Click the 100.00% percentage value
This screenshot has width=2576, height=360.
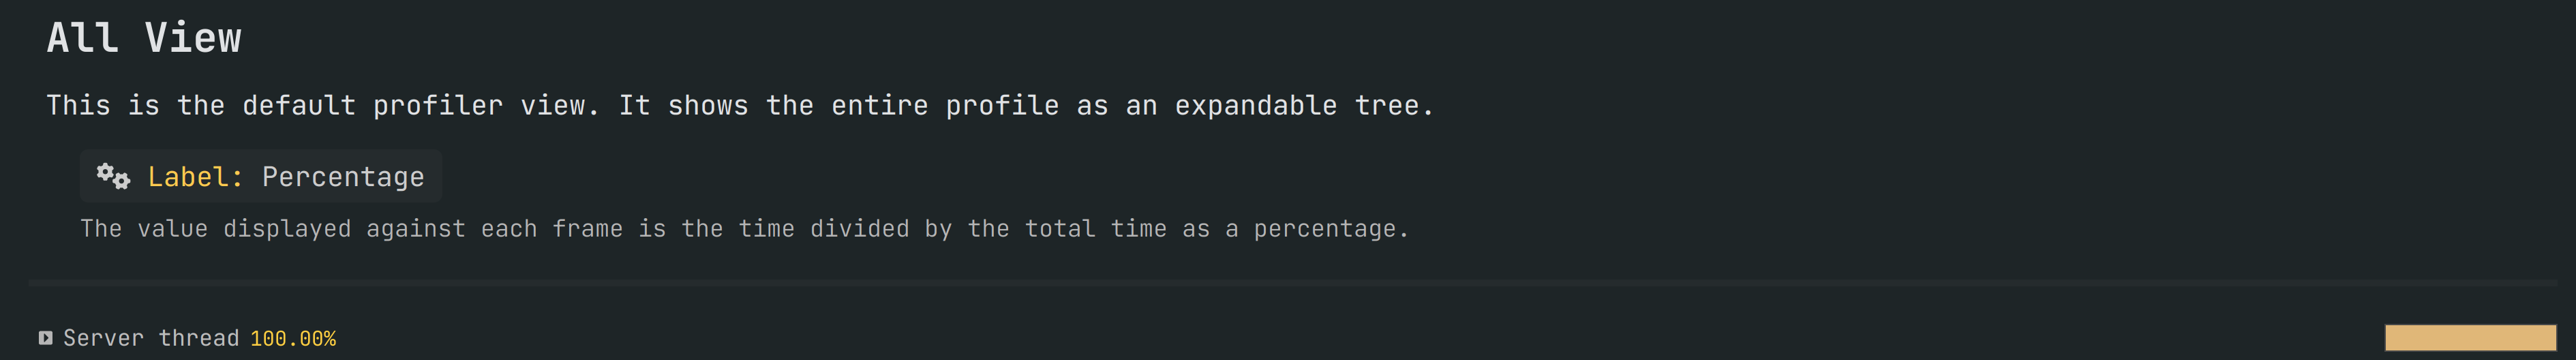(293, 338)
